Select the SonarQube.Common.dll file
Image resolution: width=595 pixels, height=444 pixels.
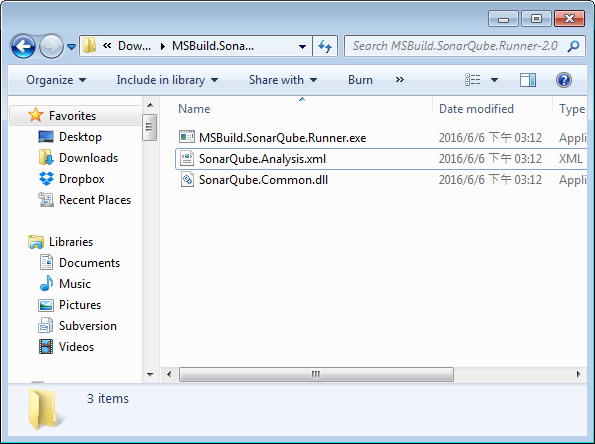point(263,179)
